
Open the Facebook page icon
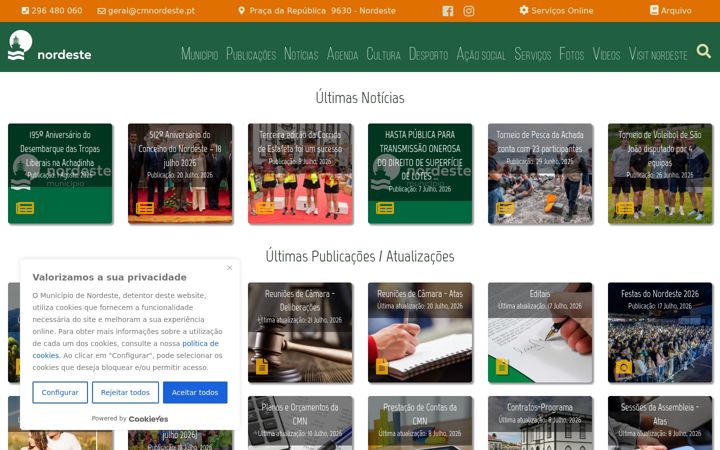(448, 11)
